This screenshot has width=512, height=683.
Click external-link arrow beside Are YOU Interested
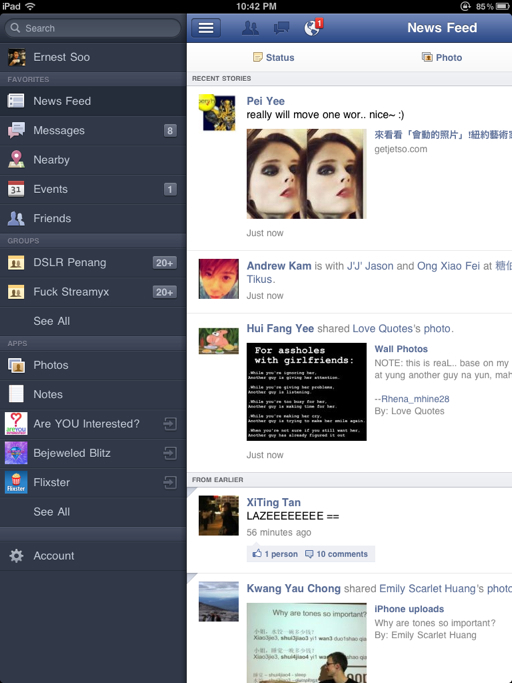click(x=170, y=423)
